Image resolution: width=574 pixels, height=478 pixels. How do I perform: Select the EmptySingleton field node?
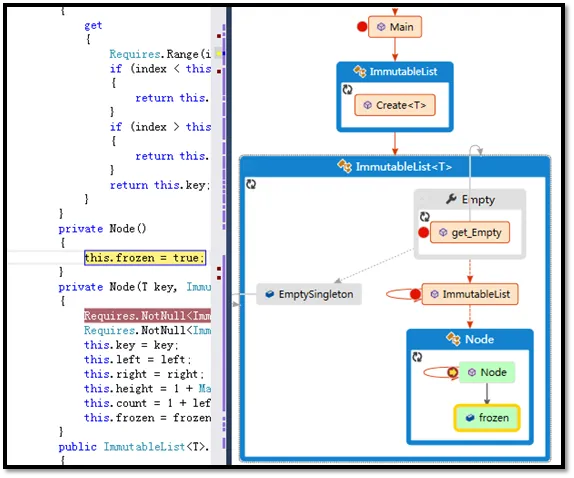[309, 294]
